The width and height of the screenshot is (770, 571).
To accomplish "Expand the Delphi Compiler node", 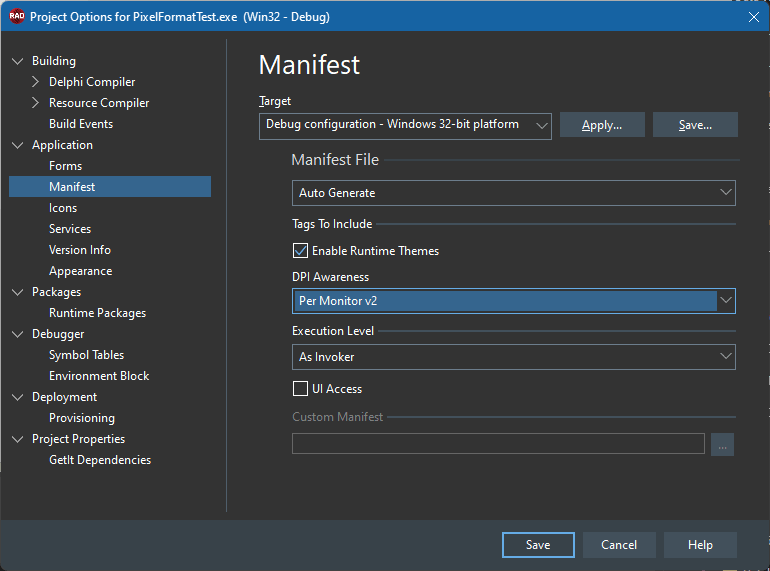I will click(35, 82).
